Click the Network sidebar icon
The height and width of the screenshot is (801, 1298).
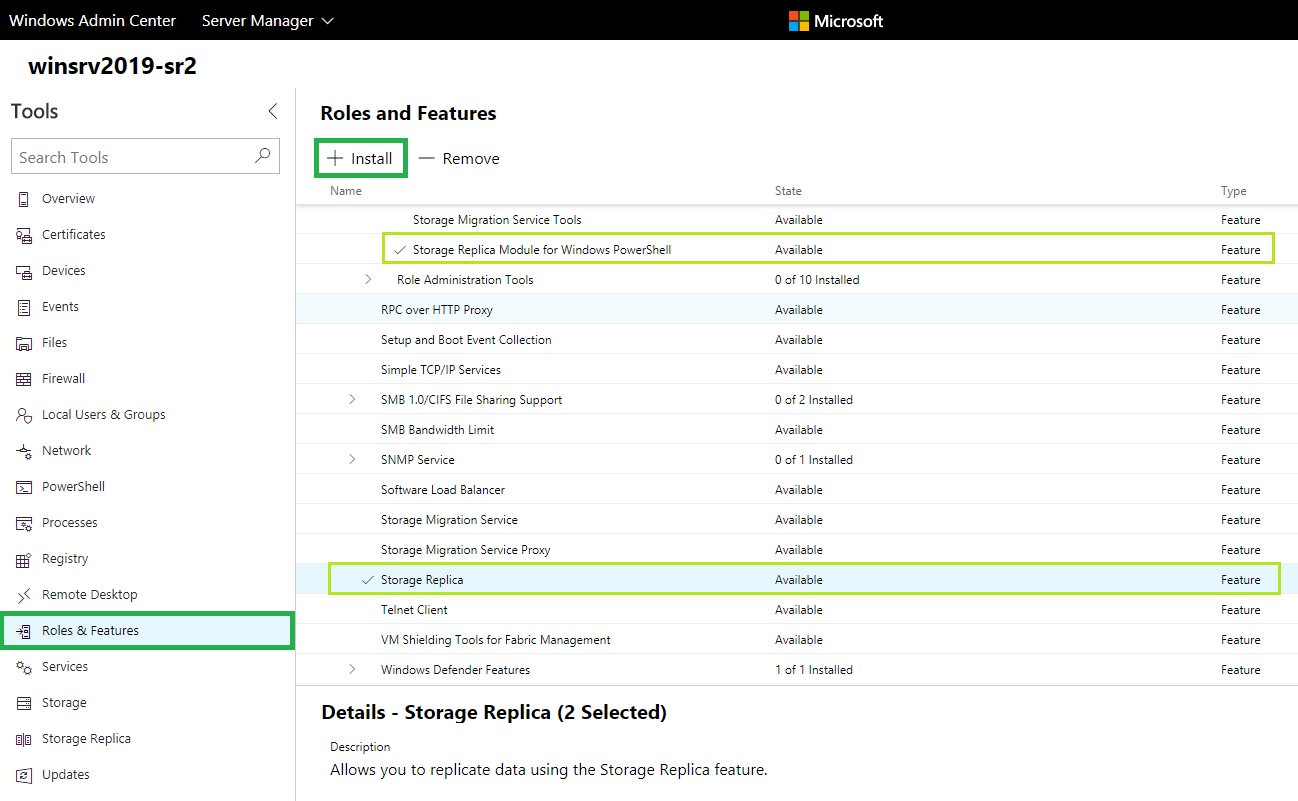24,451
